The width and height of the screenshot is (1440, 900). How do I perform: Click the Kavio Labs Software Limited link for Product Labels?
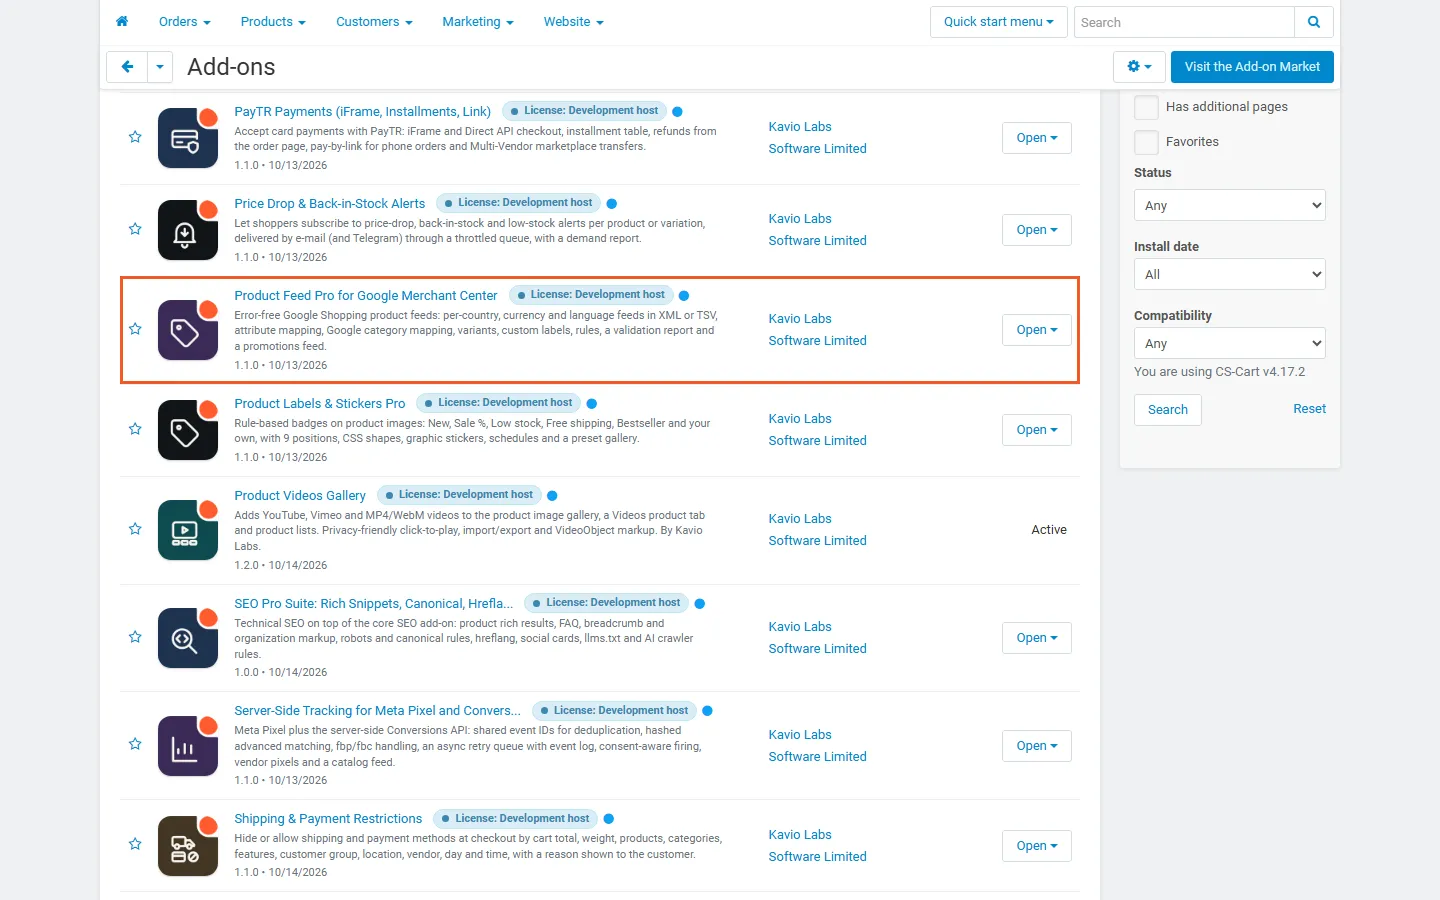(x=817, y=430)
